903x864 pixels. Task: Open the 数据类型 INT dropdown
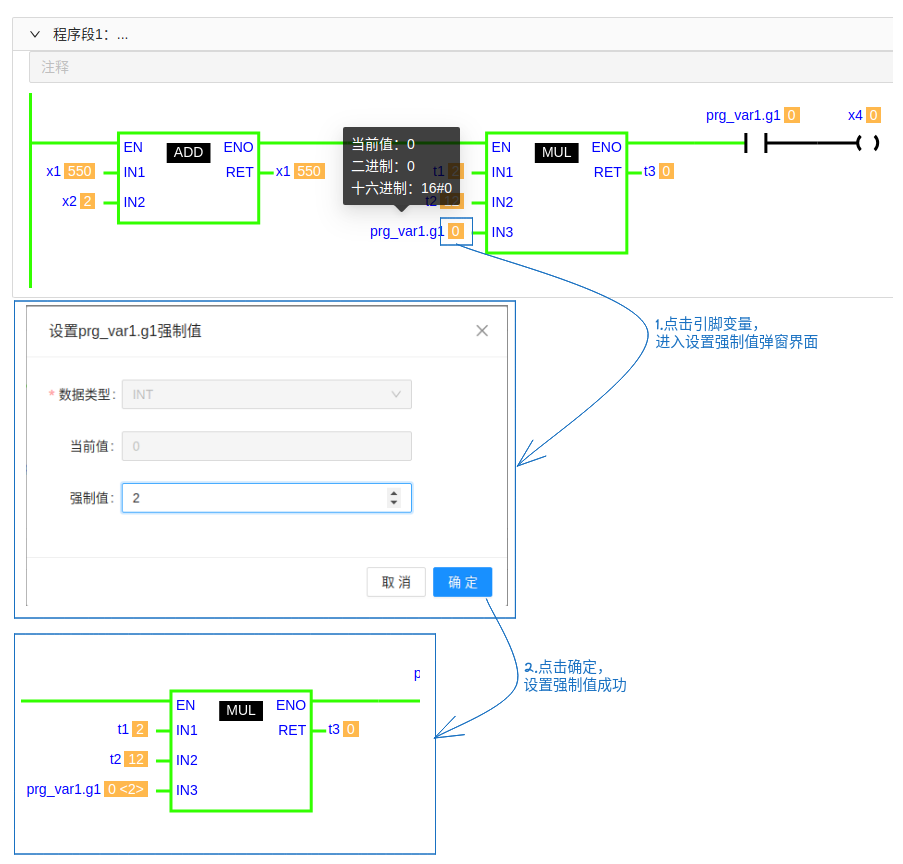coord(267,395)
